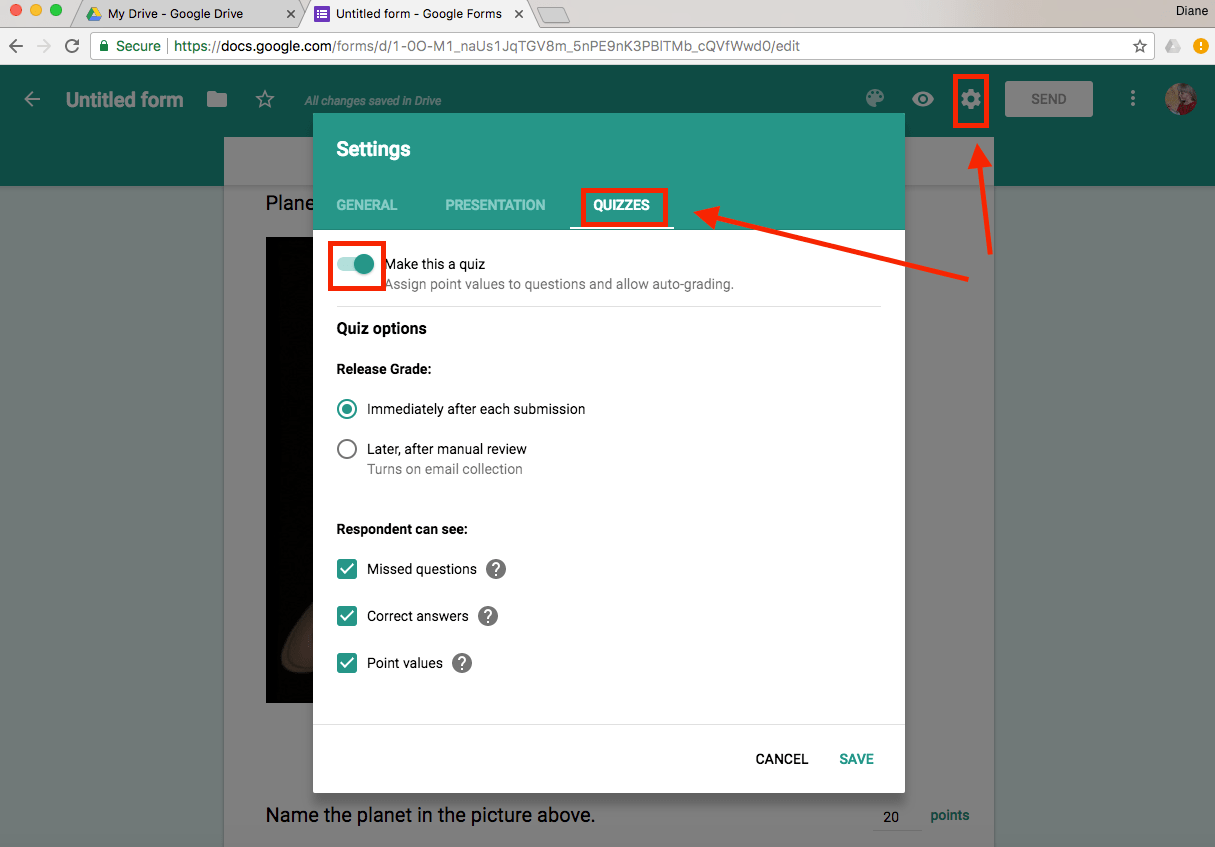
Task: Reload the page in the browser
Action: click(71, 46)
